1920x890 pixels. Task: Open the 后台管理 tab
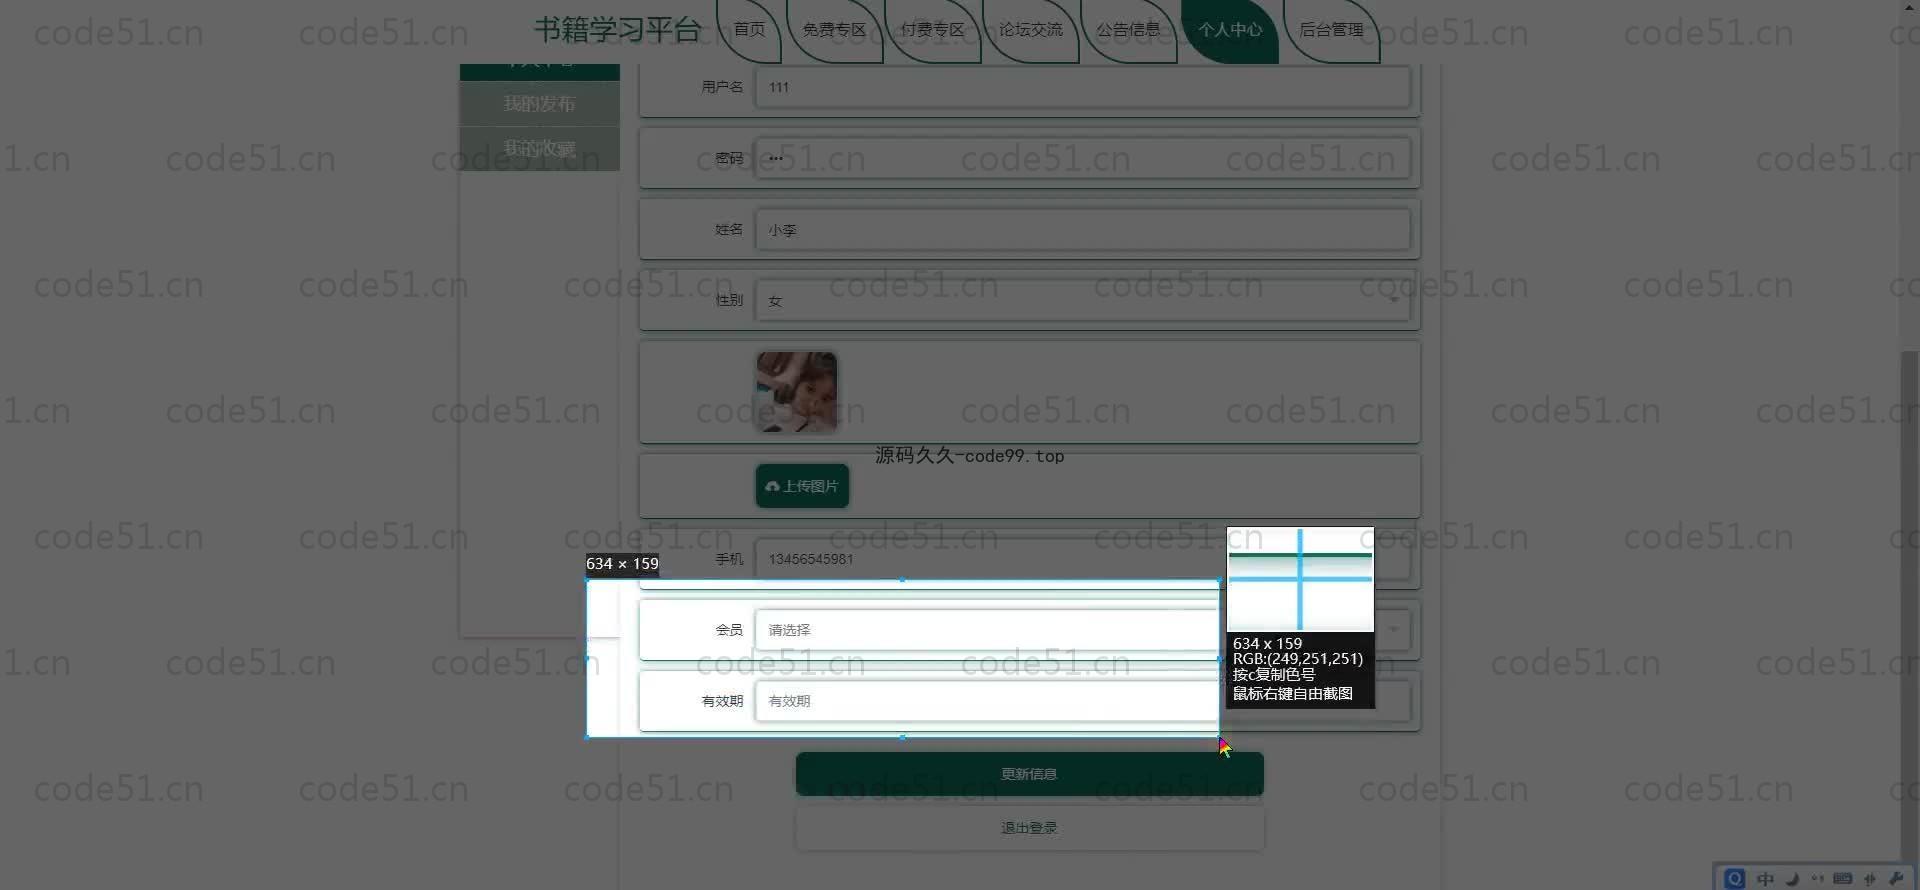[1331, 30]
